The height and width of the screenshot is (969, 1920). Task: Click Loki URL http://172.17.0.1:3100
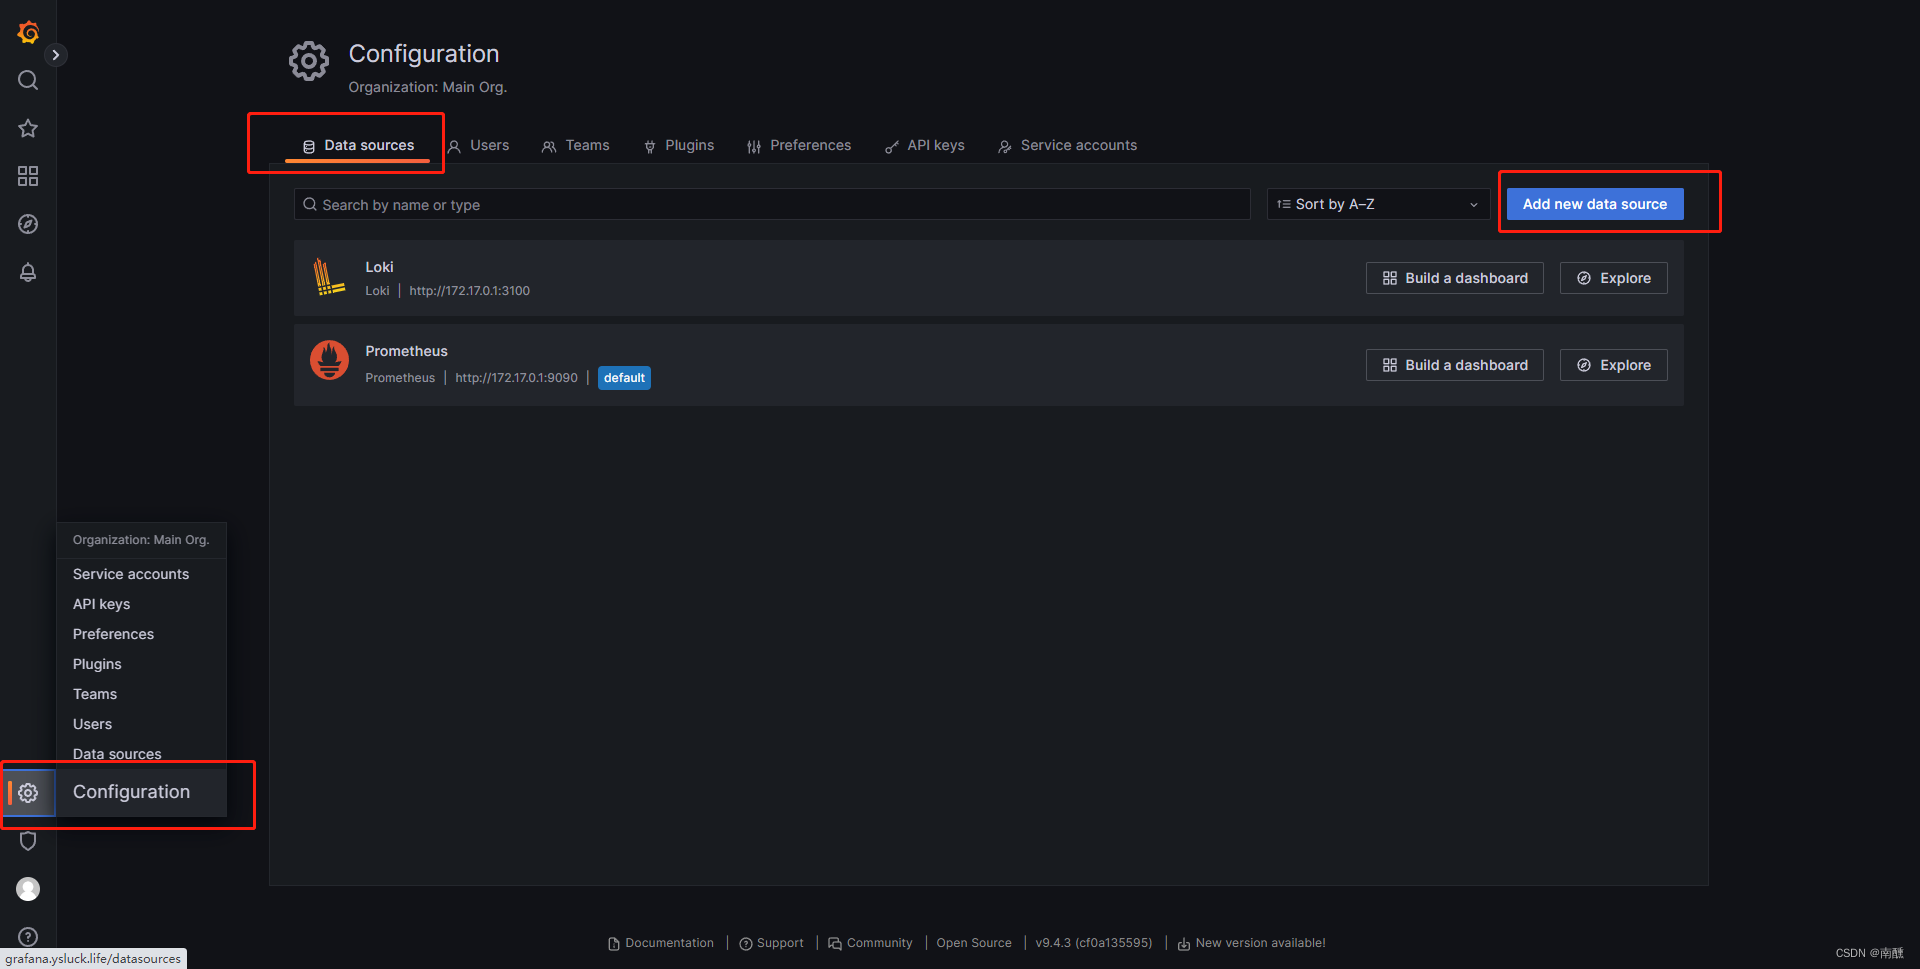pyautogui.click(x=470, y=291)
